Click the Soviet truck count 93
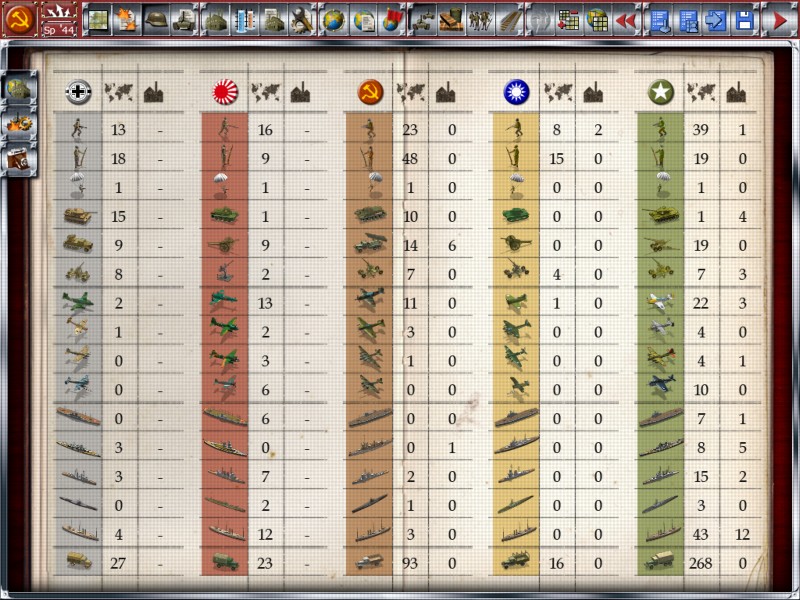Screen dimensions: 800x600 tap(410, 563)
